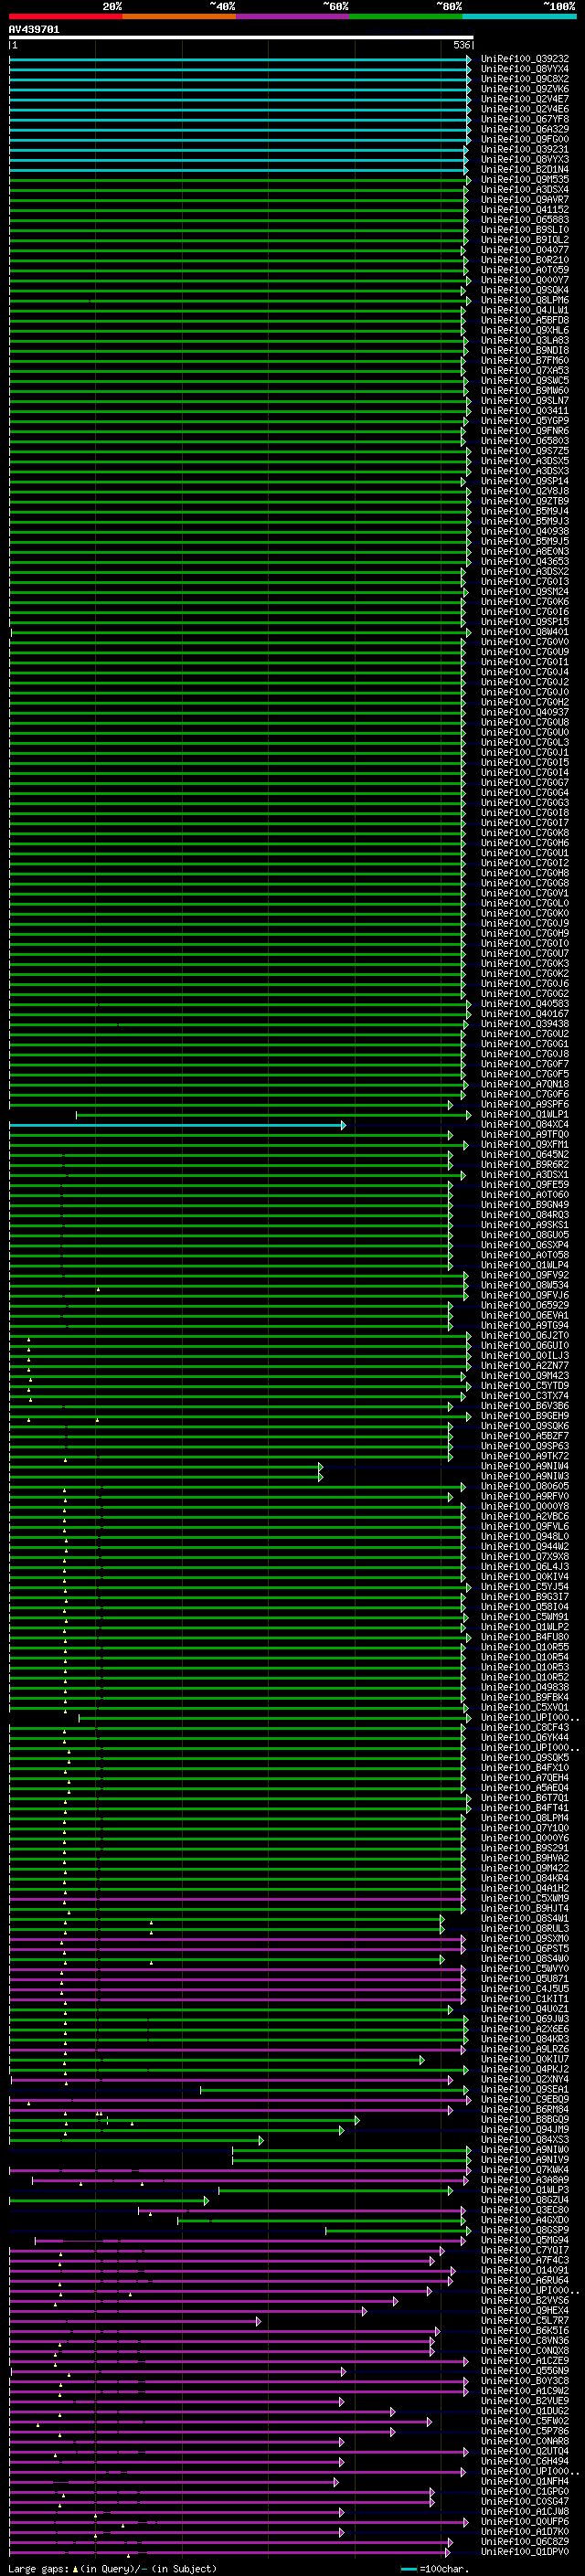Select hit label UniRef100_Q03411
The width and height of the screenshot is (585, 2576).
click(525, 411)
